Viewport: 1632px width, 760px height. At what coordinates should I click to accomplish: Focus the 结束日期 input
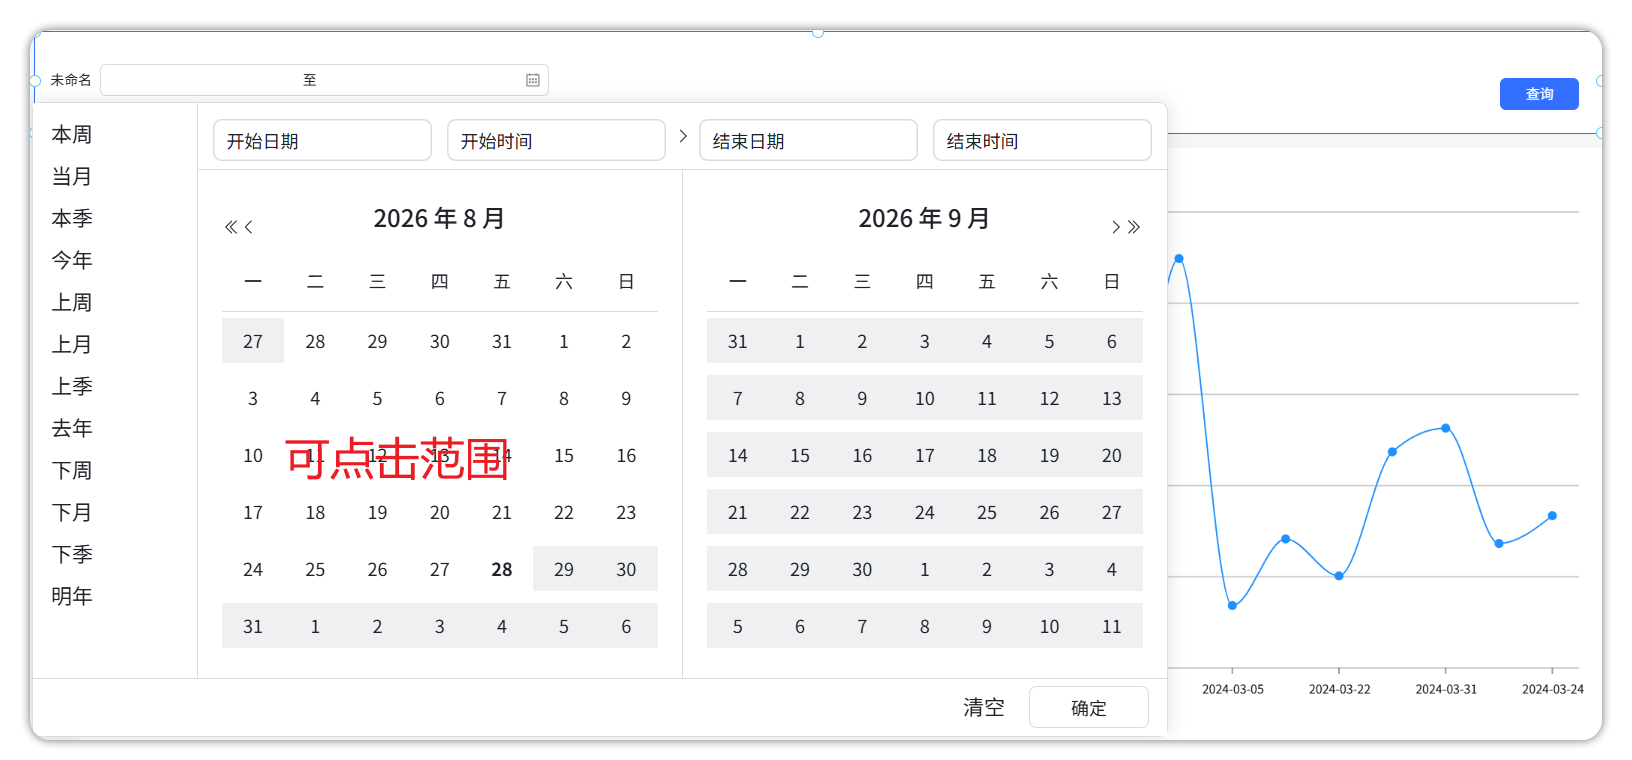808,140
